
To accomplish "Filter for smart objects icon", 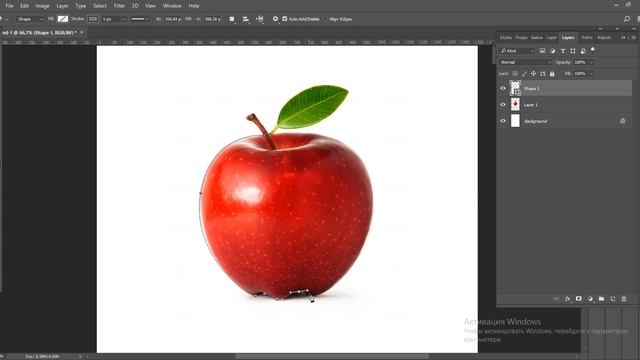I will tap(583, 51).
